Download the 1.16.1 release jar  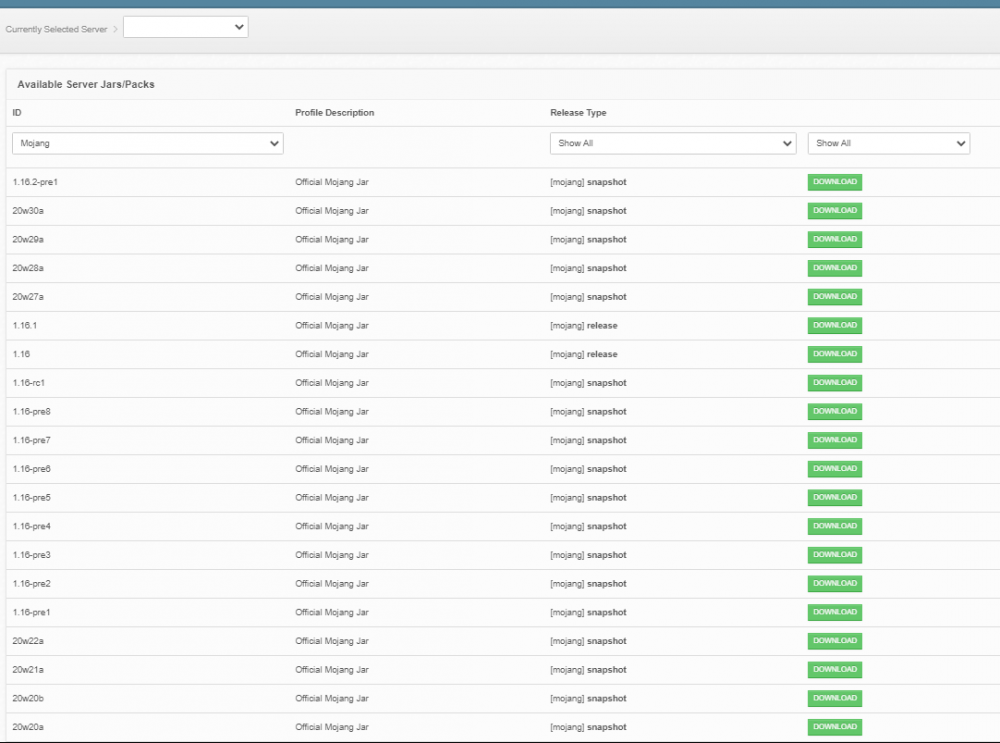click(x=835, y=326)
